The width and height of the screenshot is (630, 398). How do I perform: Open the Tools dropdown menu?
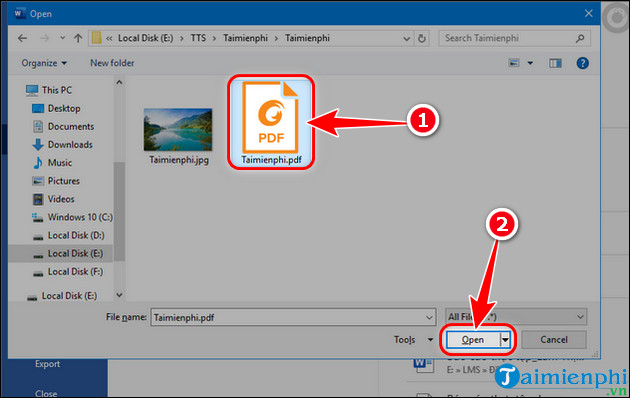point(413,340)
